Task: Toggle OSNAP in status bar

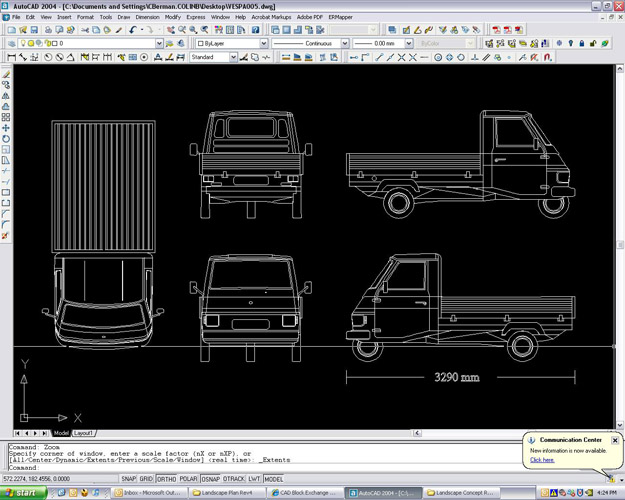Action: pos(210,479)
